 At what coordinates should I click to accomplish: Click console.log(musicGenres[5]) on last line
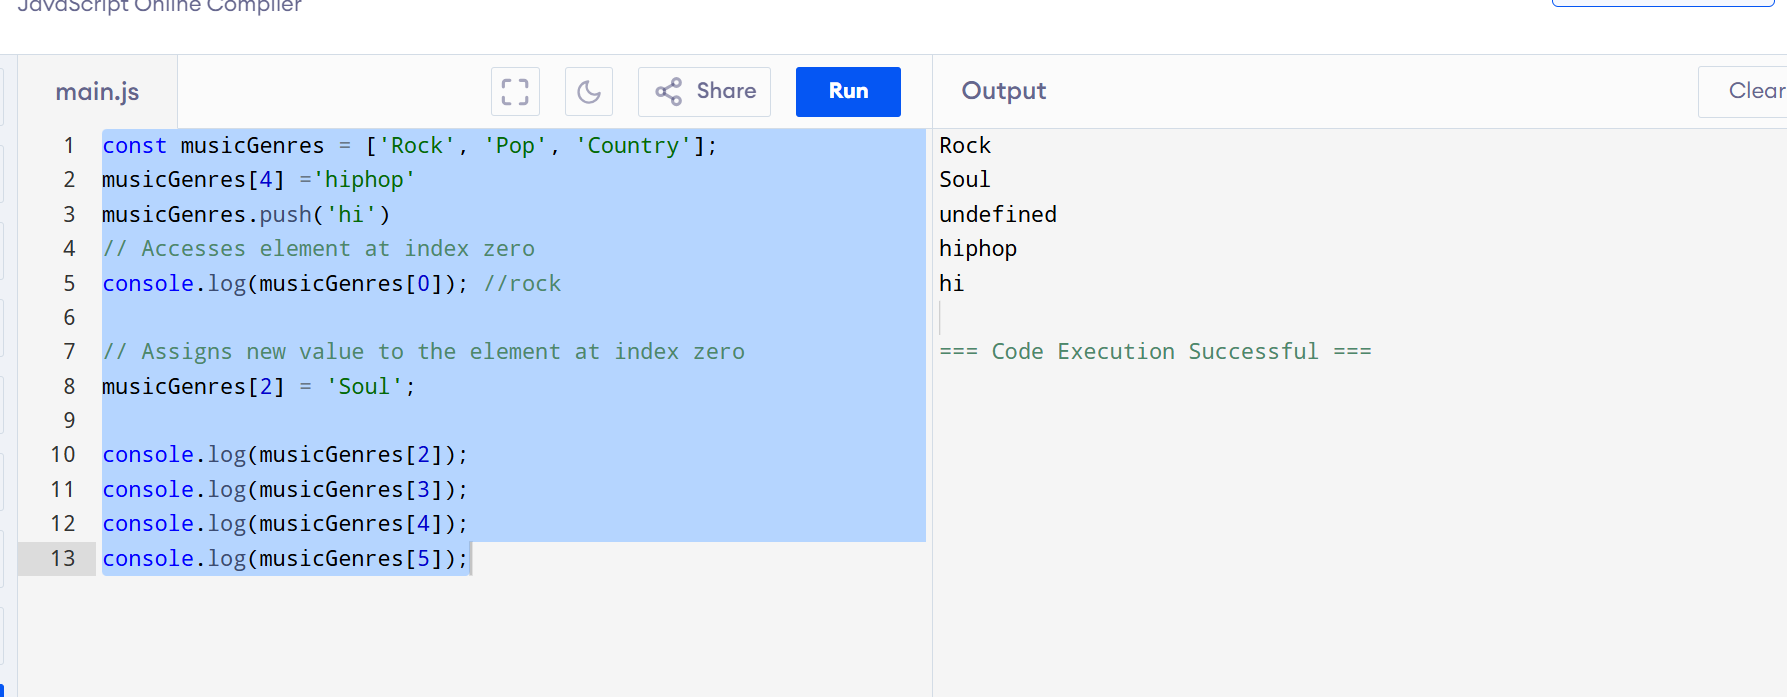[x=285, y=559]
